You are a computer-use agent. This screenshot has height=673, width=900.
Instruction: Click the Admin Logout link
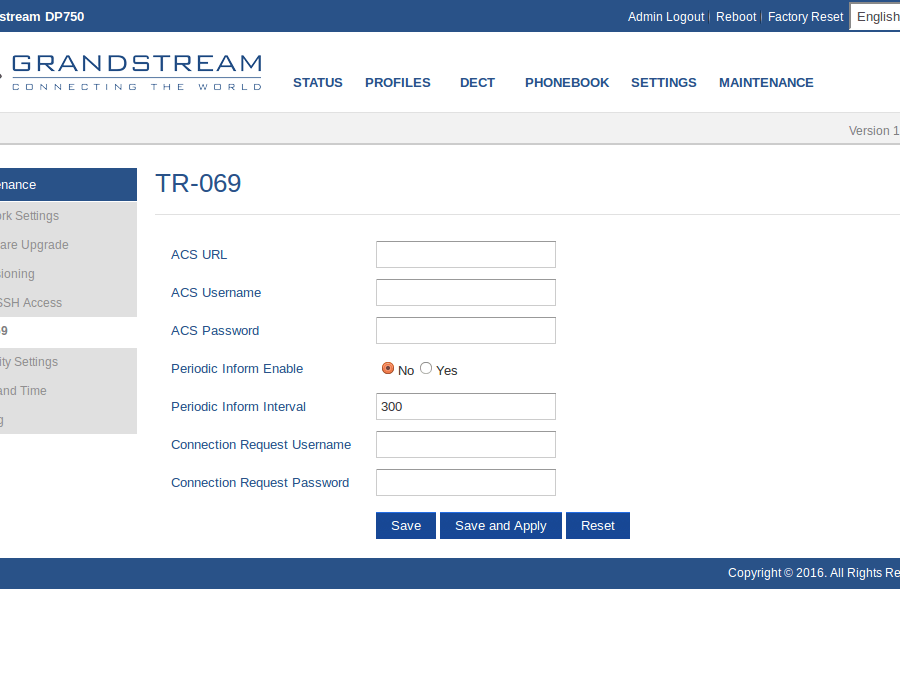click(665, 17)
